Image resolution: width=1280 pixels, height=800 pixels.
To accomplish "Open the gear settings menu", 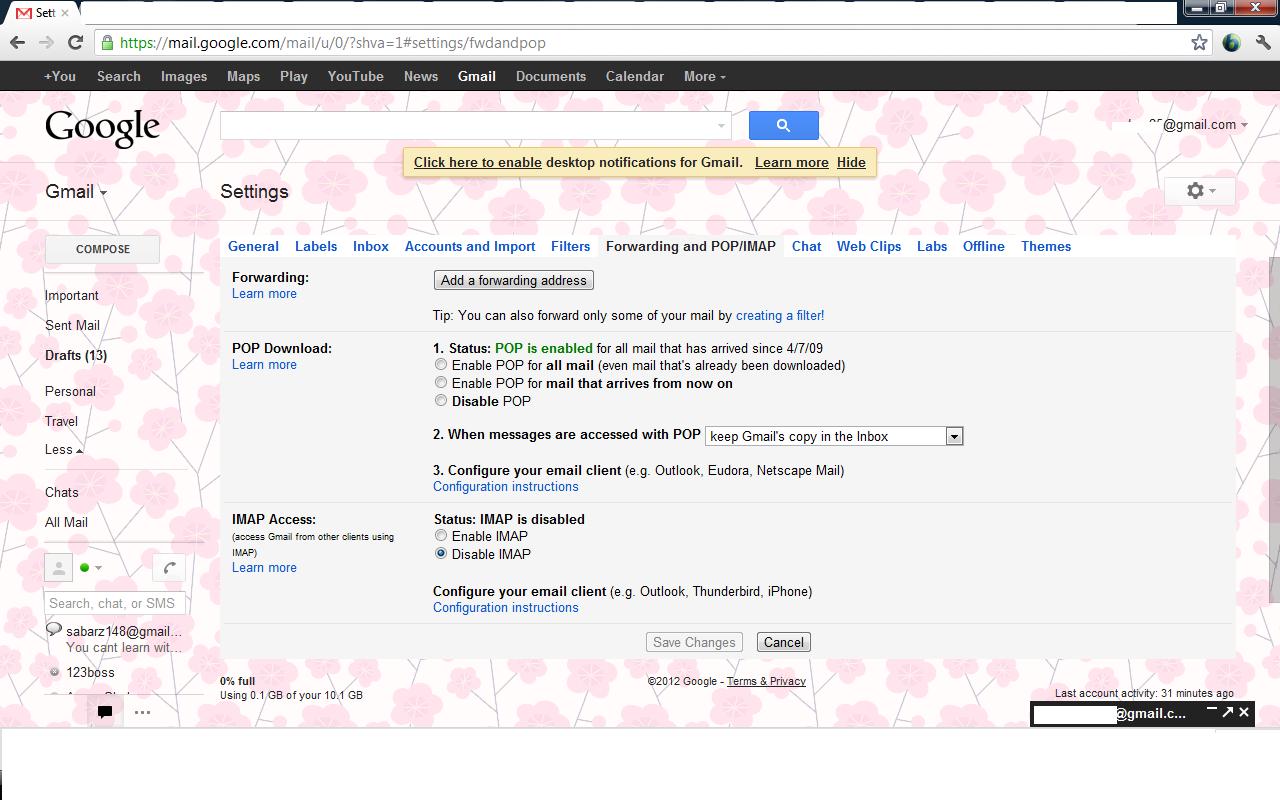I will click(1199, 191).
